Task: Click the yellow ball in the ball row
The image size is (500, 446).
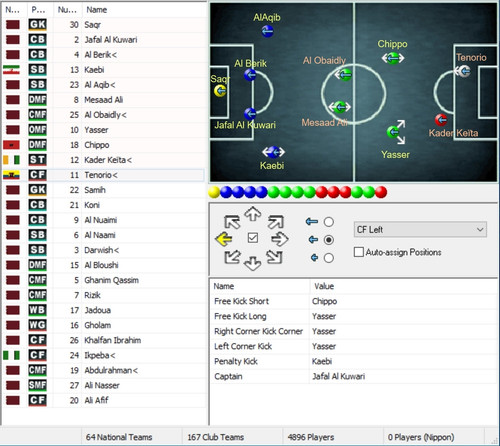Action: (x=214, y=192)
